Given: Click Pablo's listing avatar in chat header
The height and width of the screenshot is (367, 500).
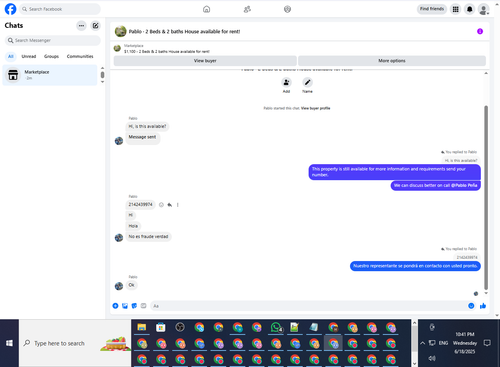Looking at the screenshot, I should [120, 31].
